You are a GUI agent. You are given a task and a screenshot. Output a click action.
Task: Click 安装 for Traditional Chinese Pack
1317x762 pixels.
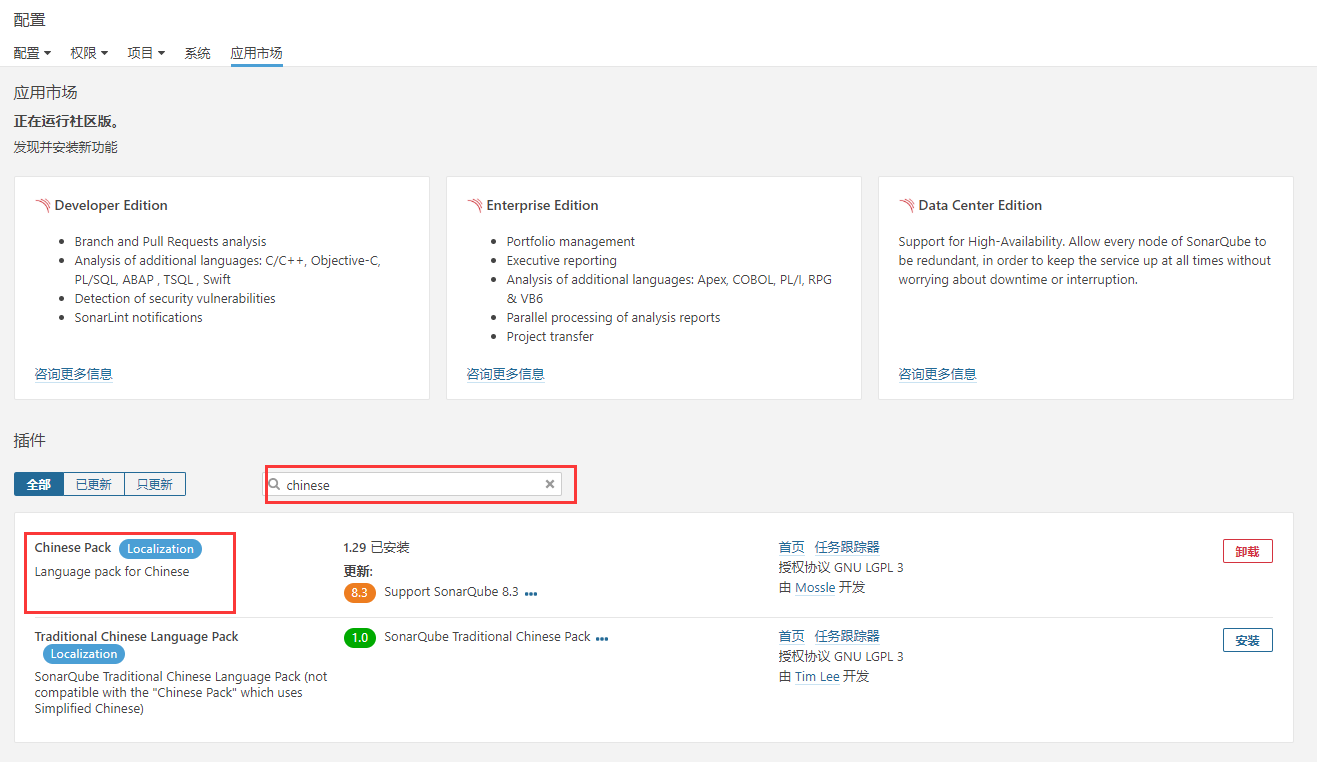(x=1247, y=640)
